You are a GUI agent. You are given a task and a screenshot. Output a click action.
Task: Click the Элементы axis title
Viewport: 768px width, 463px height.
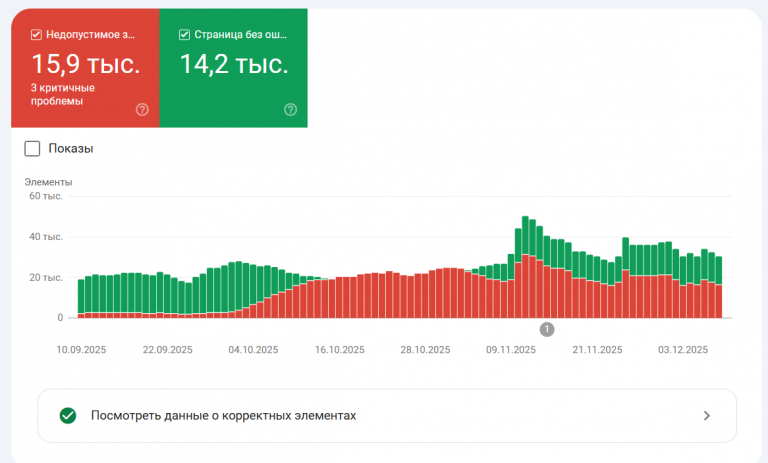coord(48,182)
